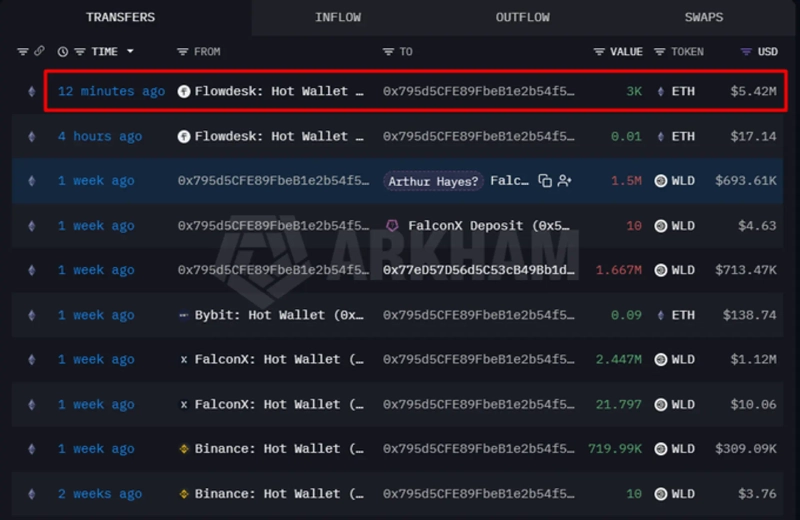Open the TIME column filter icon
Image resolution: width=800 pixels, height=520 pixels.
80,52
